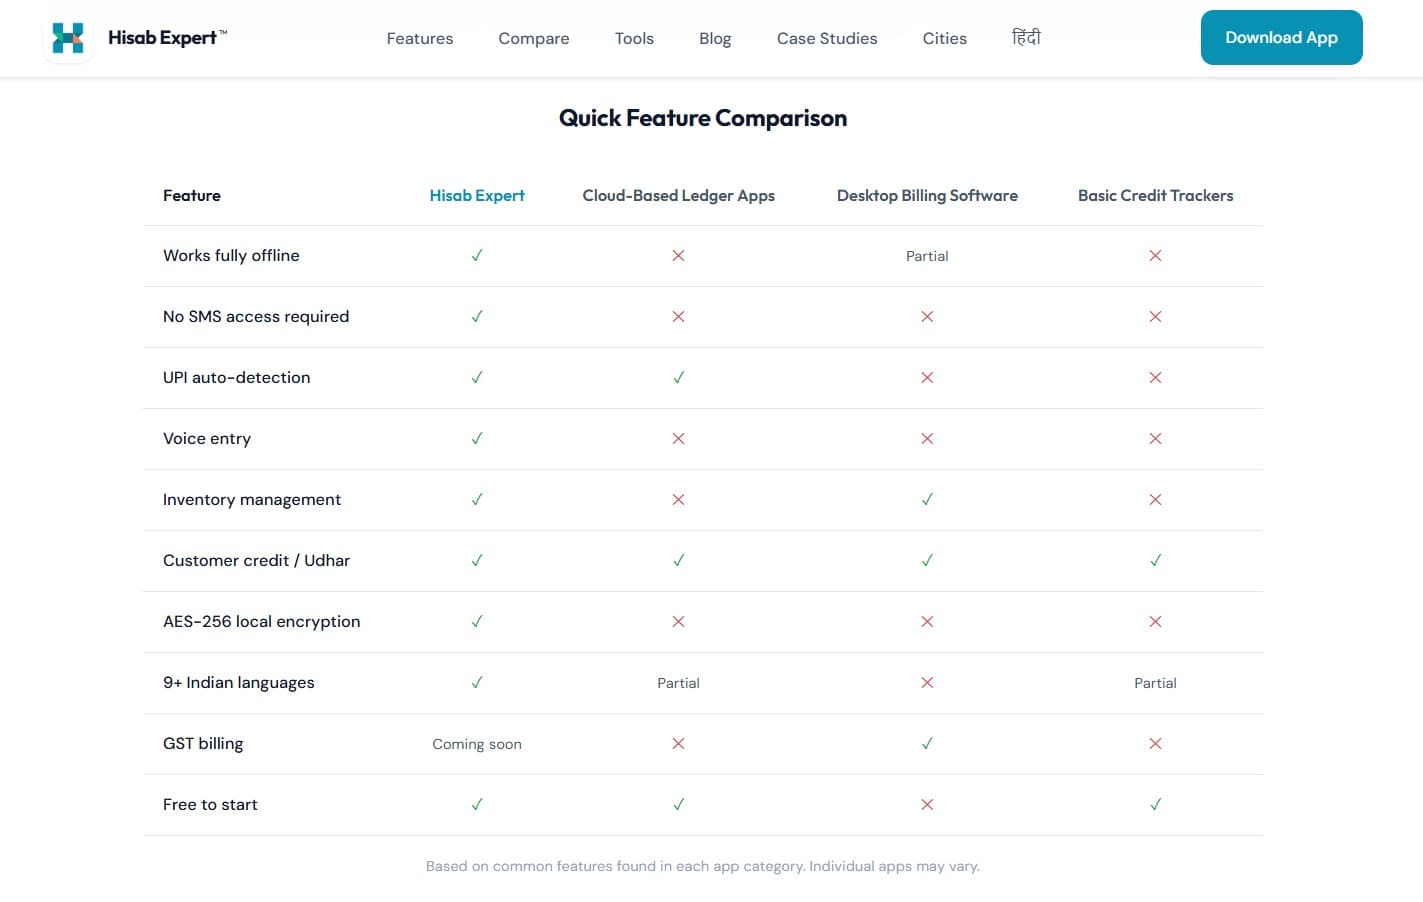The image size is (1423, 902).
Task: Click the Desktop Billing cross for Free to start
Action: point(927,804)
